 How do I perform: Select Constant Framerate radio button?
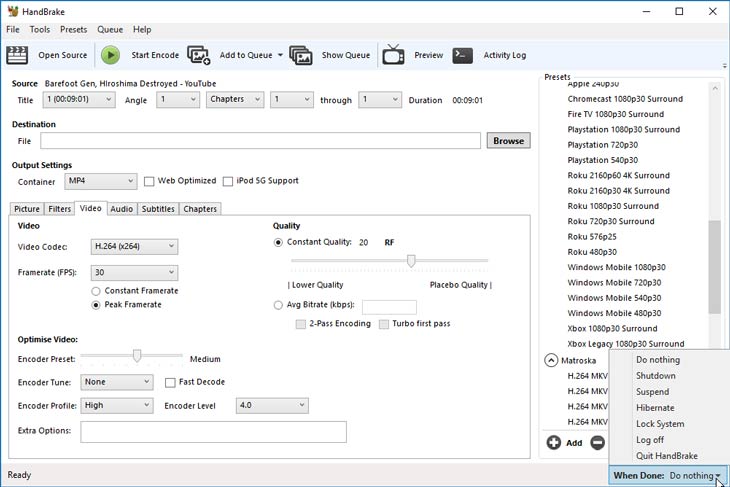click(96, 291)
